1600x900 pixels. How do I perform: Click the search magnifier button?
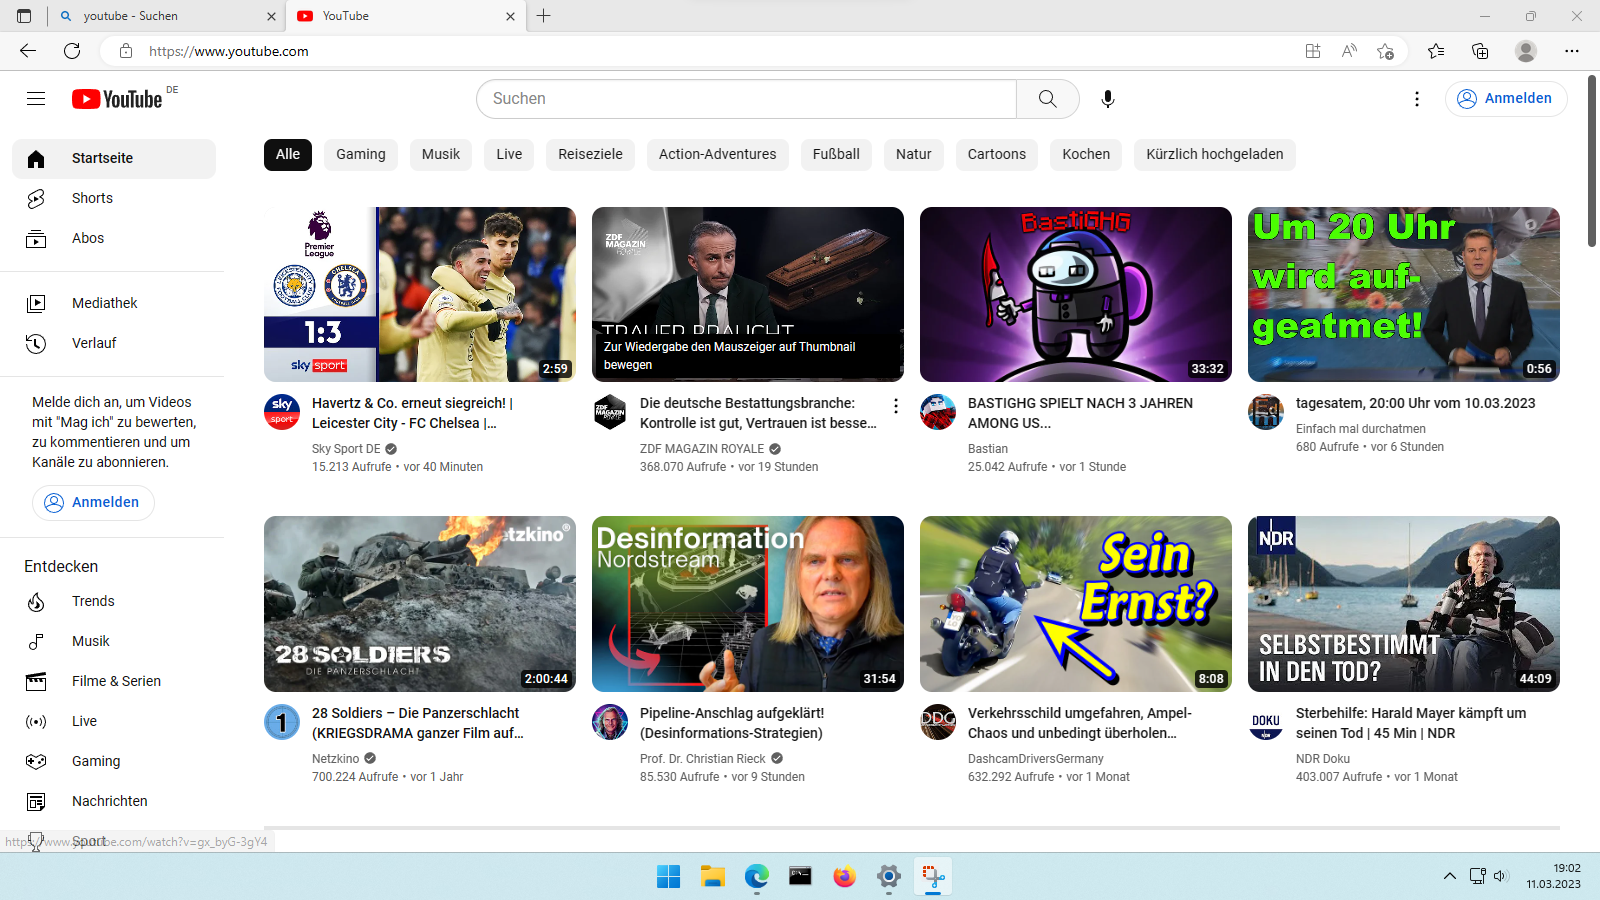[x=1047, y=99]
